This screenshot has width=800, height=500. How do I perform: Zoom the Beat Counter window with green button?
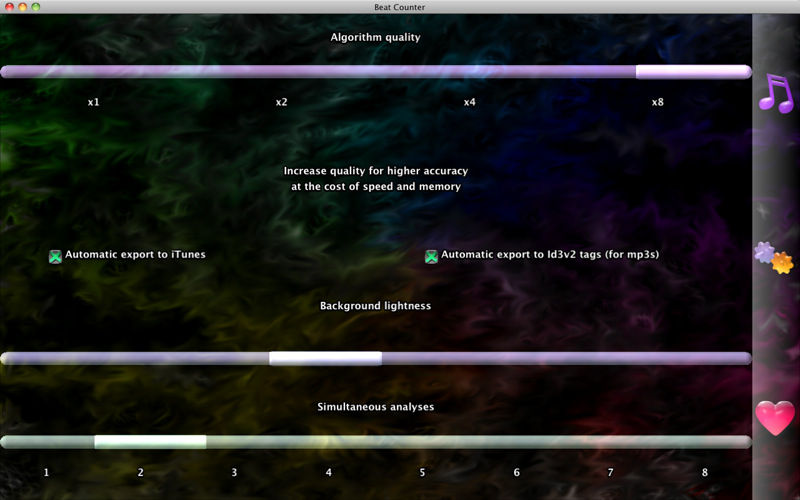(x=36, y=7)
